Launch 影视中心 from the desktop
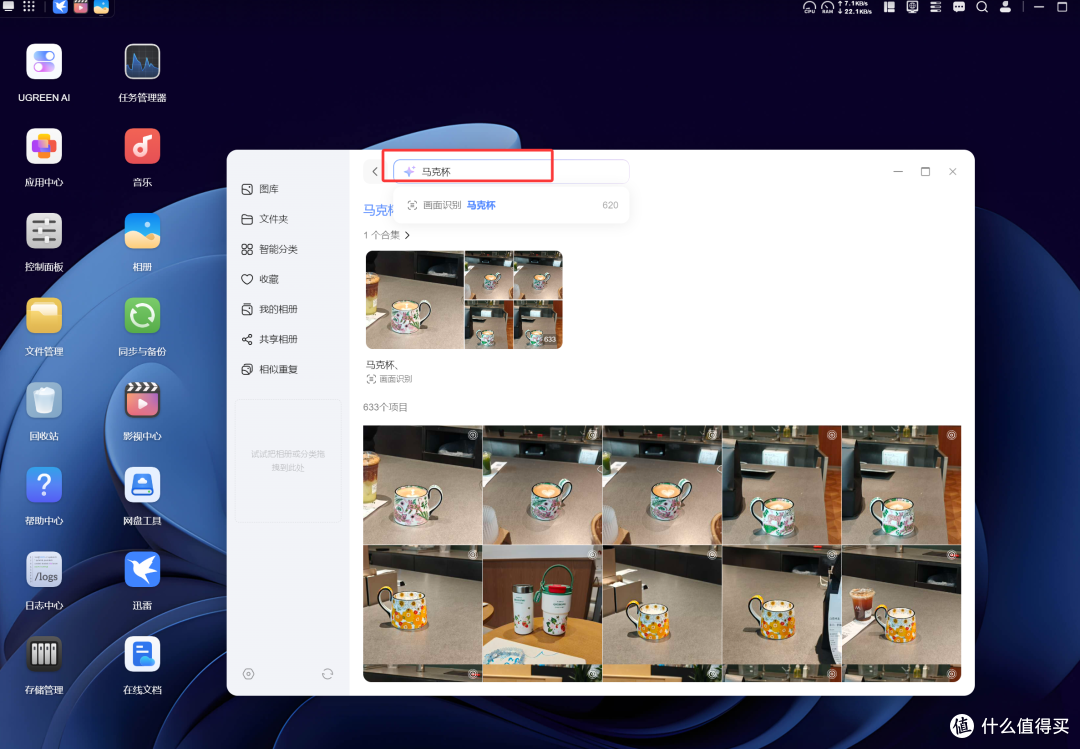 [142, 400]
